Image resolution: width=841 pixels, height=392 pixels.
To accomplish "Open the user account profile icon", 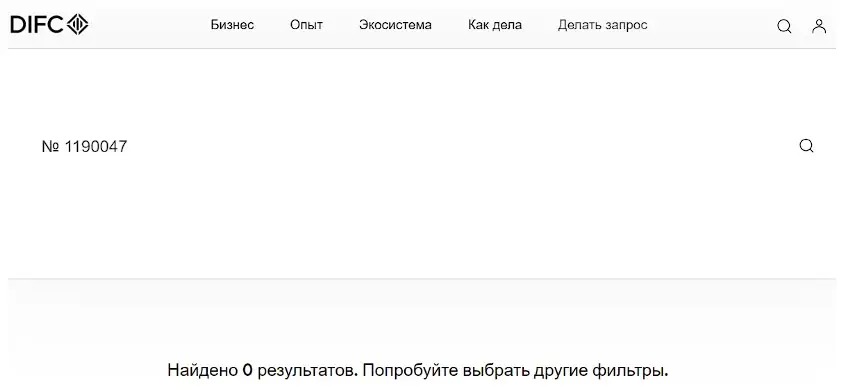I will pyautogui.click(x=819, y=26).
